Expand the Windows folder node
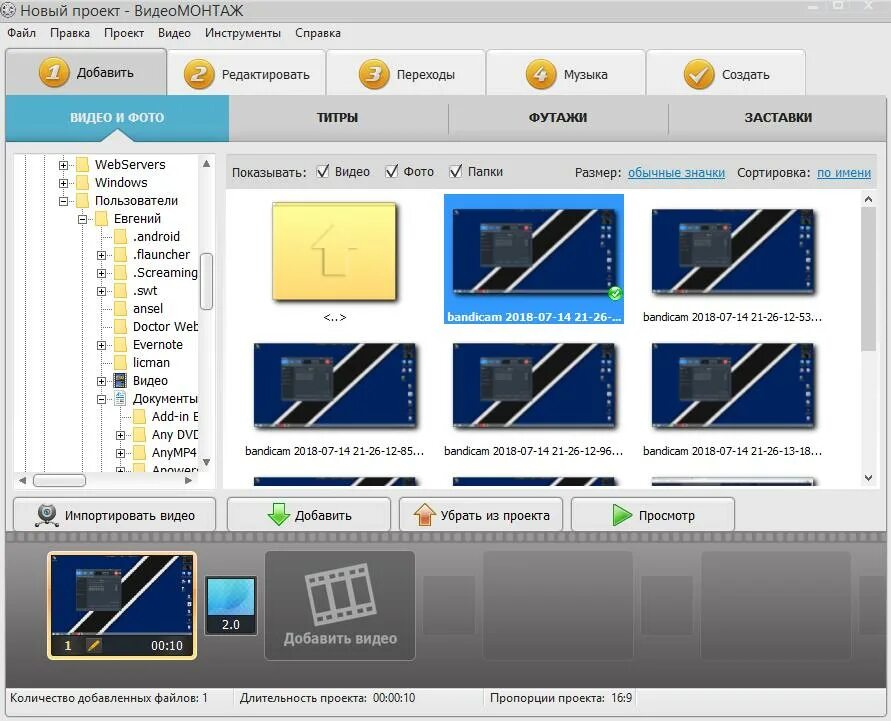 (64, 183)
